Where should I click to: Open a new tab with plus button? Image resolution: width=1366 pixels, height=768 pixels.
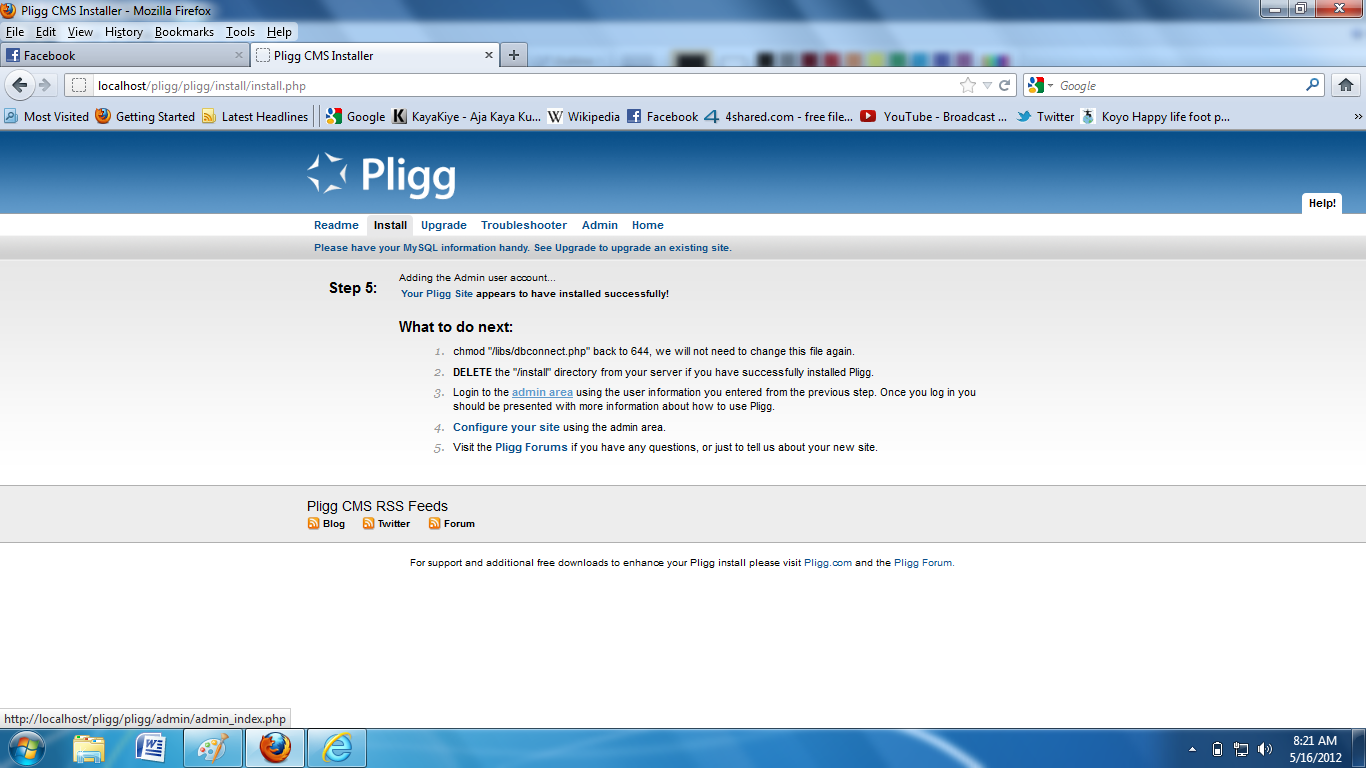tap(514, 55)
